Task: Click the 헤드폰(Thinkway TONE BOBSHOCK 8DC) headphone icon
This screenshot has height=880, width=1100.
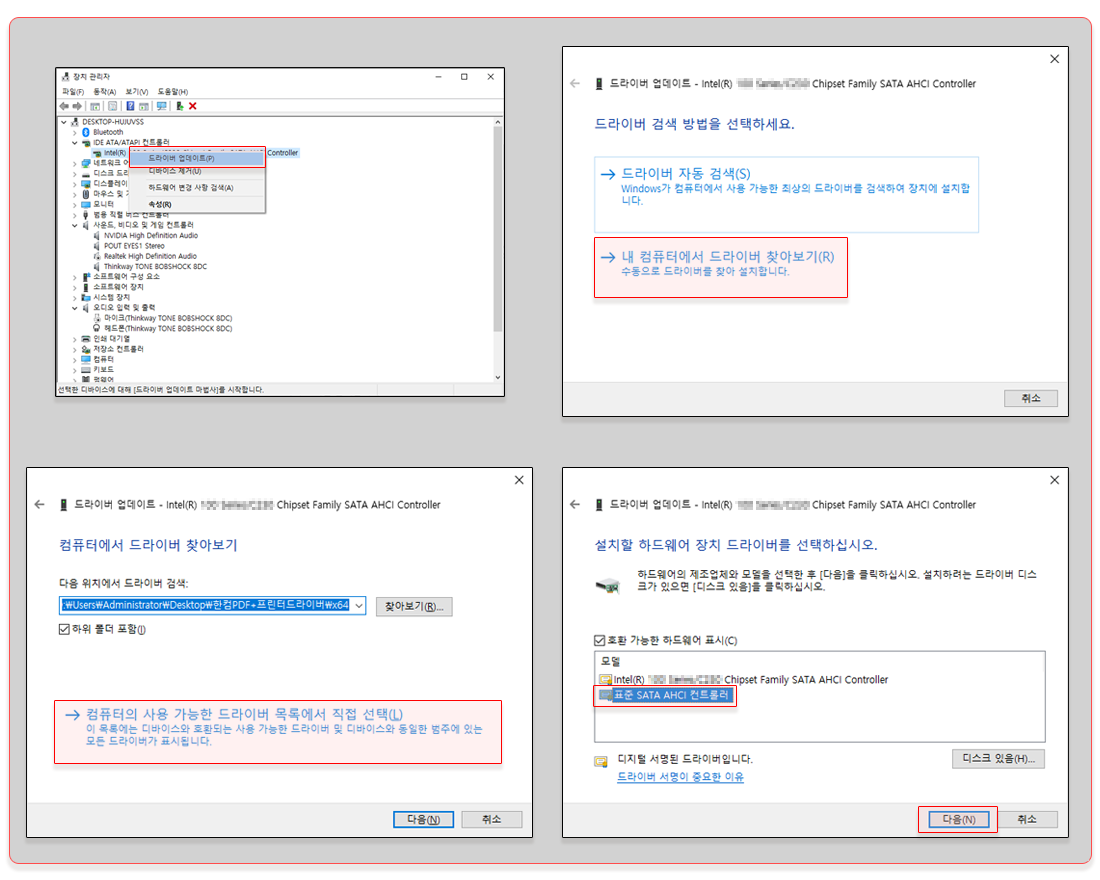Action: pos(96,328)
